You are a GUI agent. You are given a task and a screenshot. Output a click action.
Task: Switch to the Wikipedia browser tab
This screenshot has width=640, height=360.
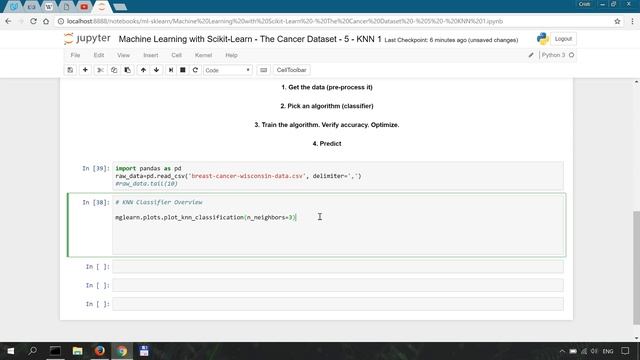(49, 7)
